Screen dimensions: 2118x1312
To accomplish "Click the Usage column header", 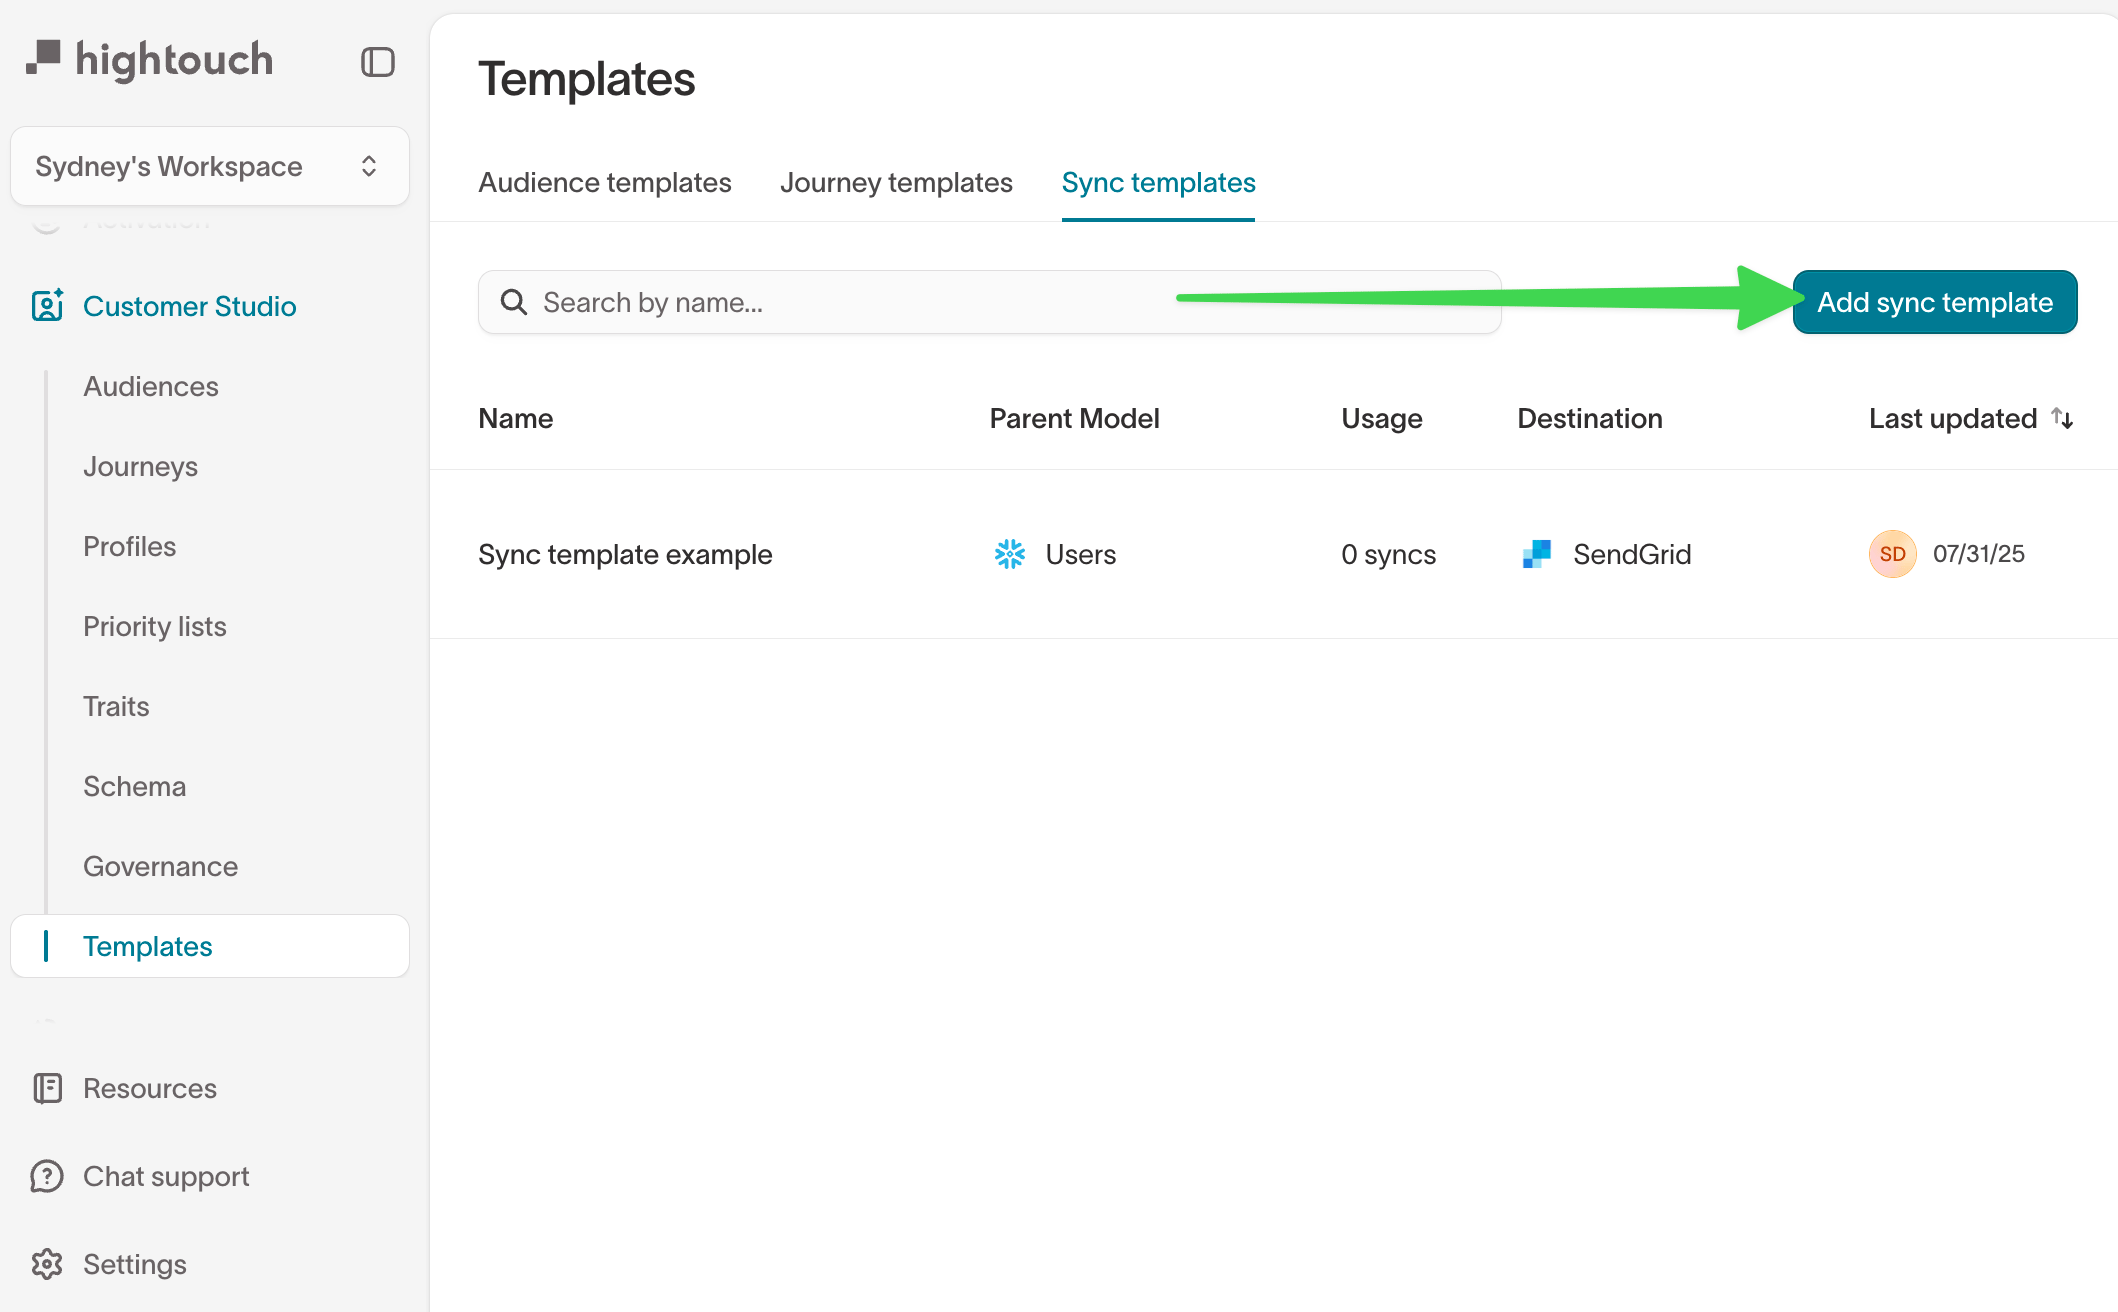I will [x=1382, y=418].
